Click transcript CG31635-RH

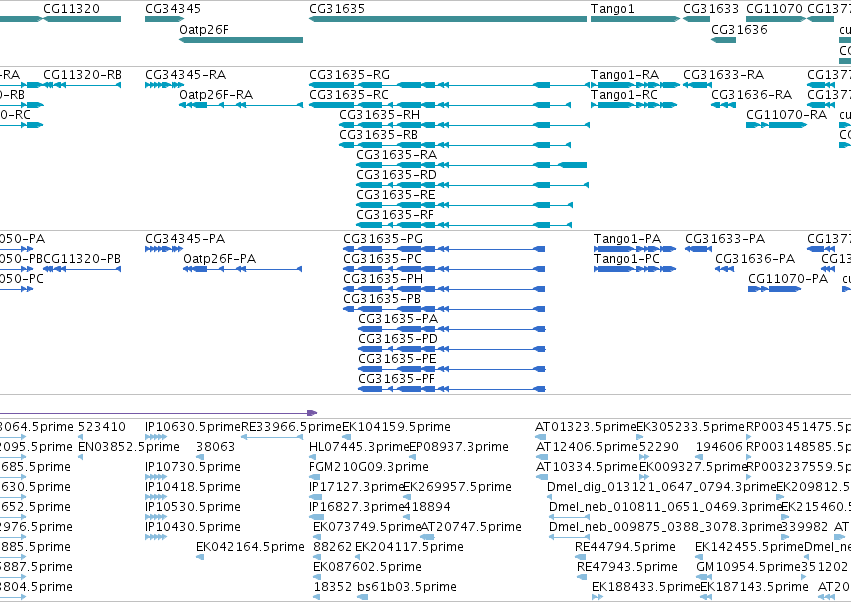coord(465,125)
